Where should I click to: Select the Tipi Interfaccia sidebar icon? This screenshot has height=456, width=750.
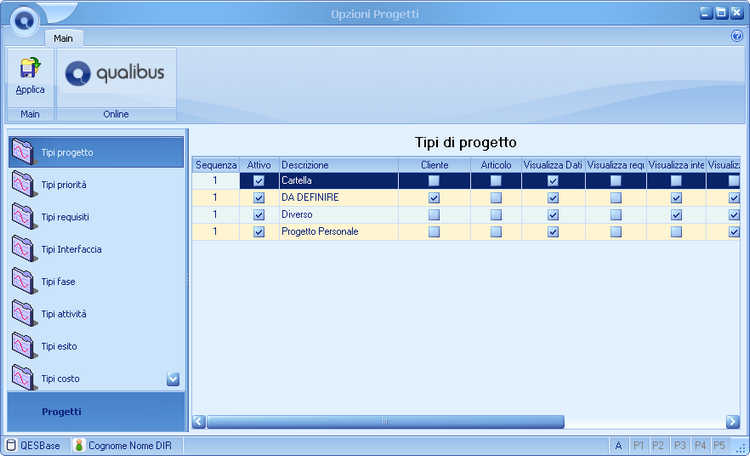click(23, 249)
